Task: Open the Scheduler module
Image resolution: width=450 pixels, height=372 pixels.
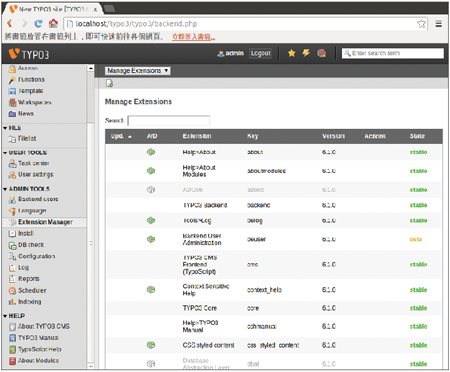Action: (32, 290)
